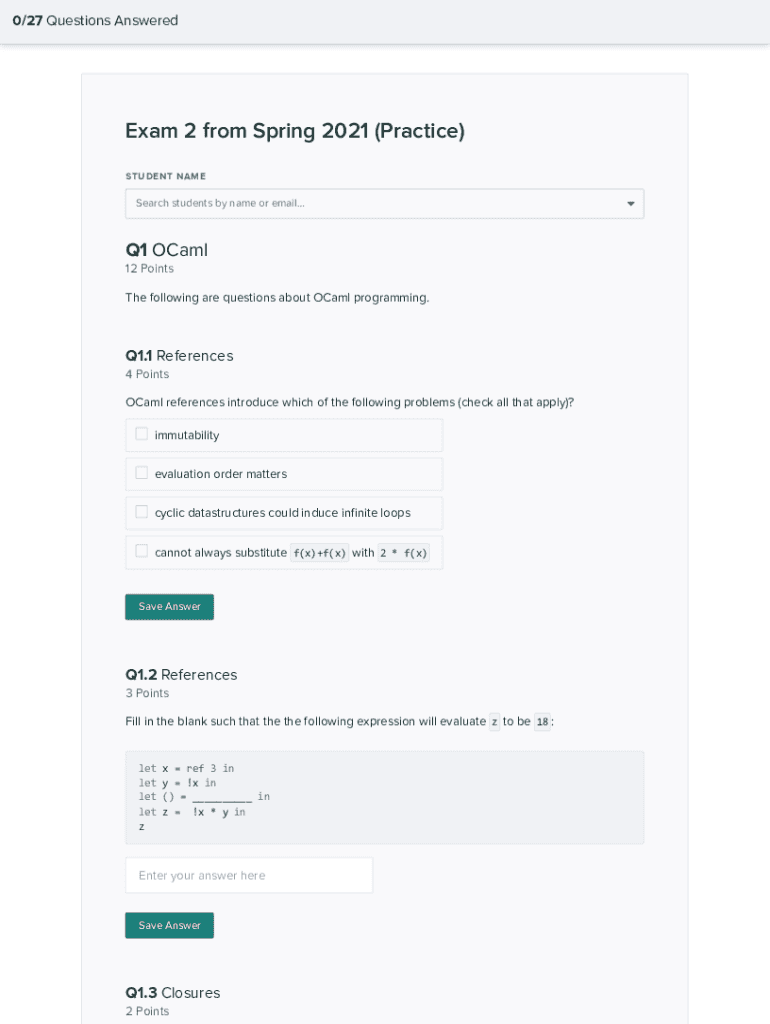Save Answer for Q1.2 fill-in-the-blank question
Viewport: 770px width, 1024px height.
[x=169, y=925]
